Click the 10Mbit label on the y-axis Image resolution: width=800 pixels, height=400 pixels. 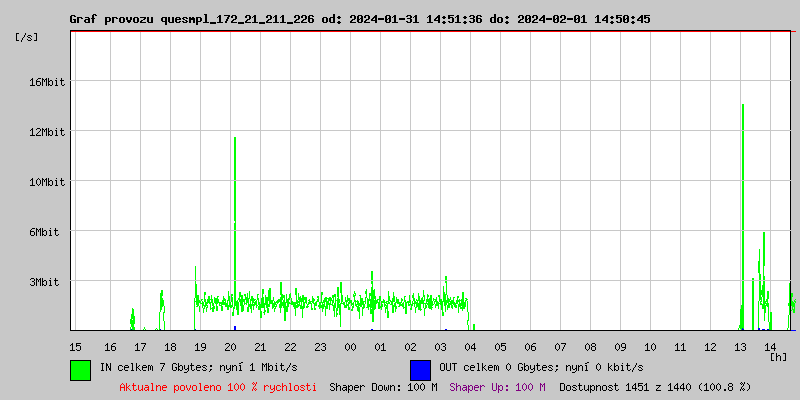47,182
